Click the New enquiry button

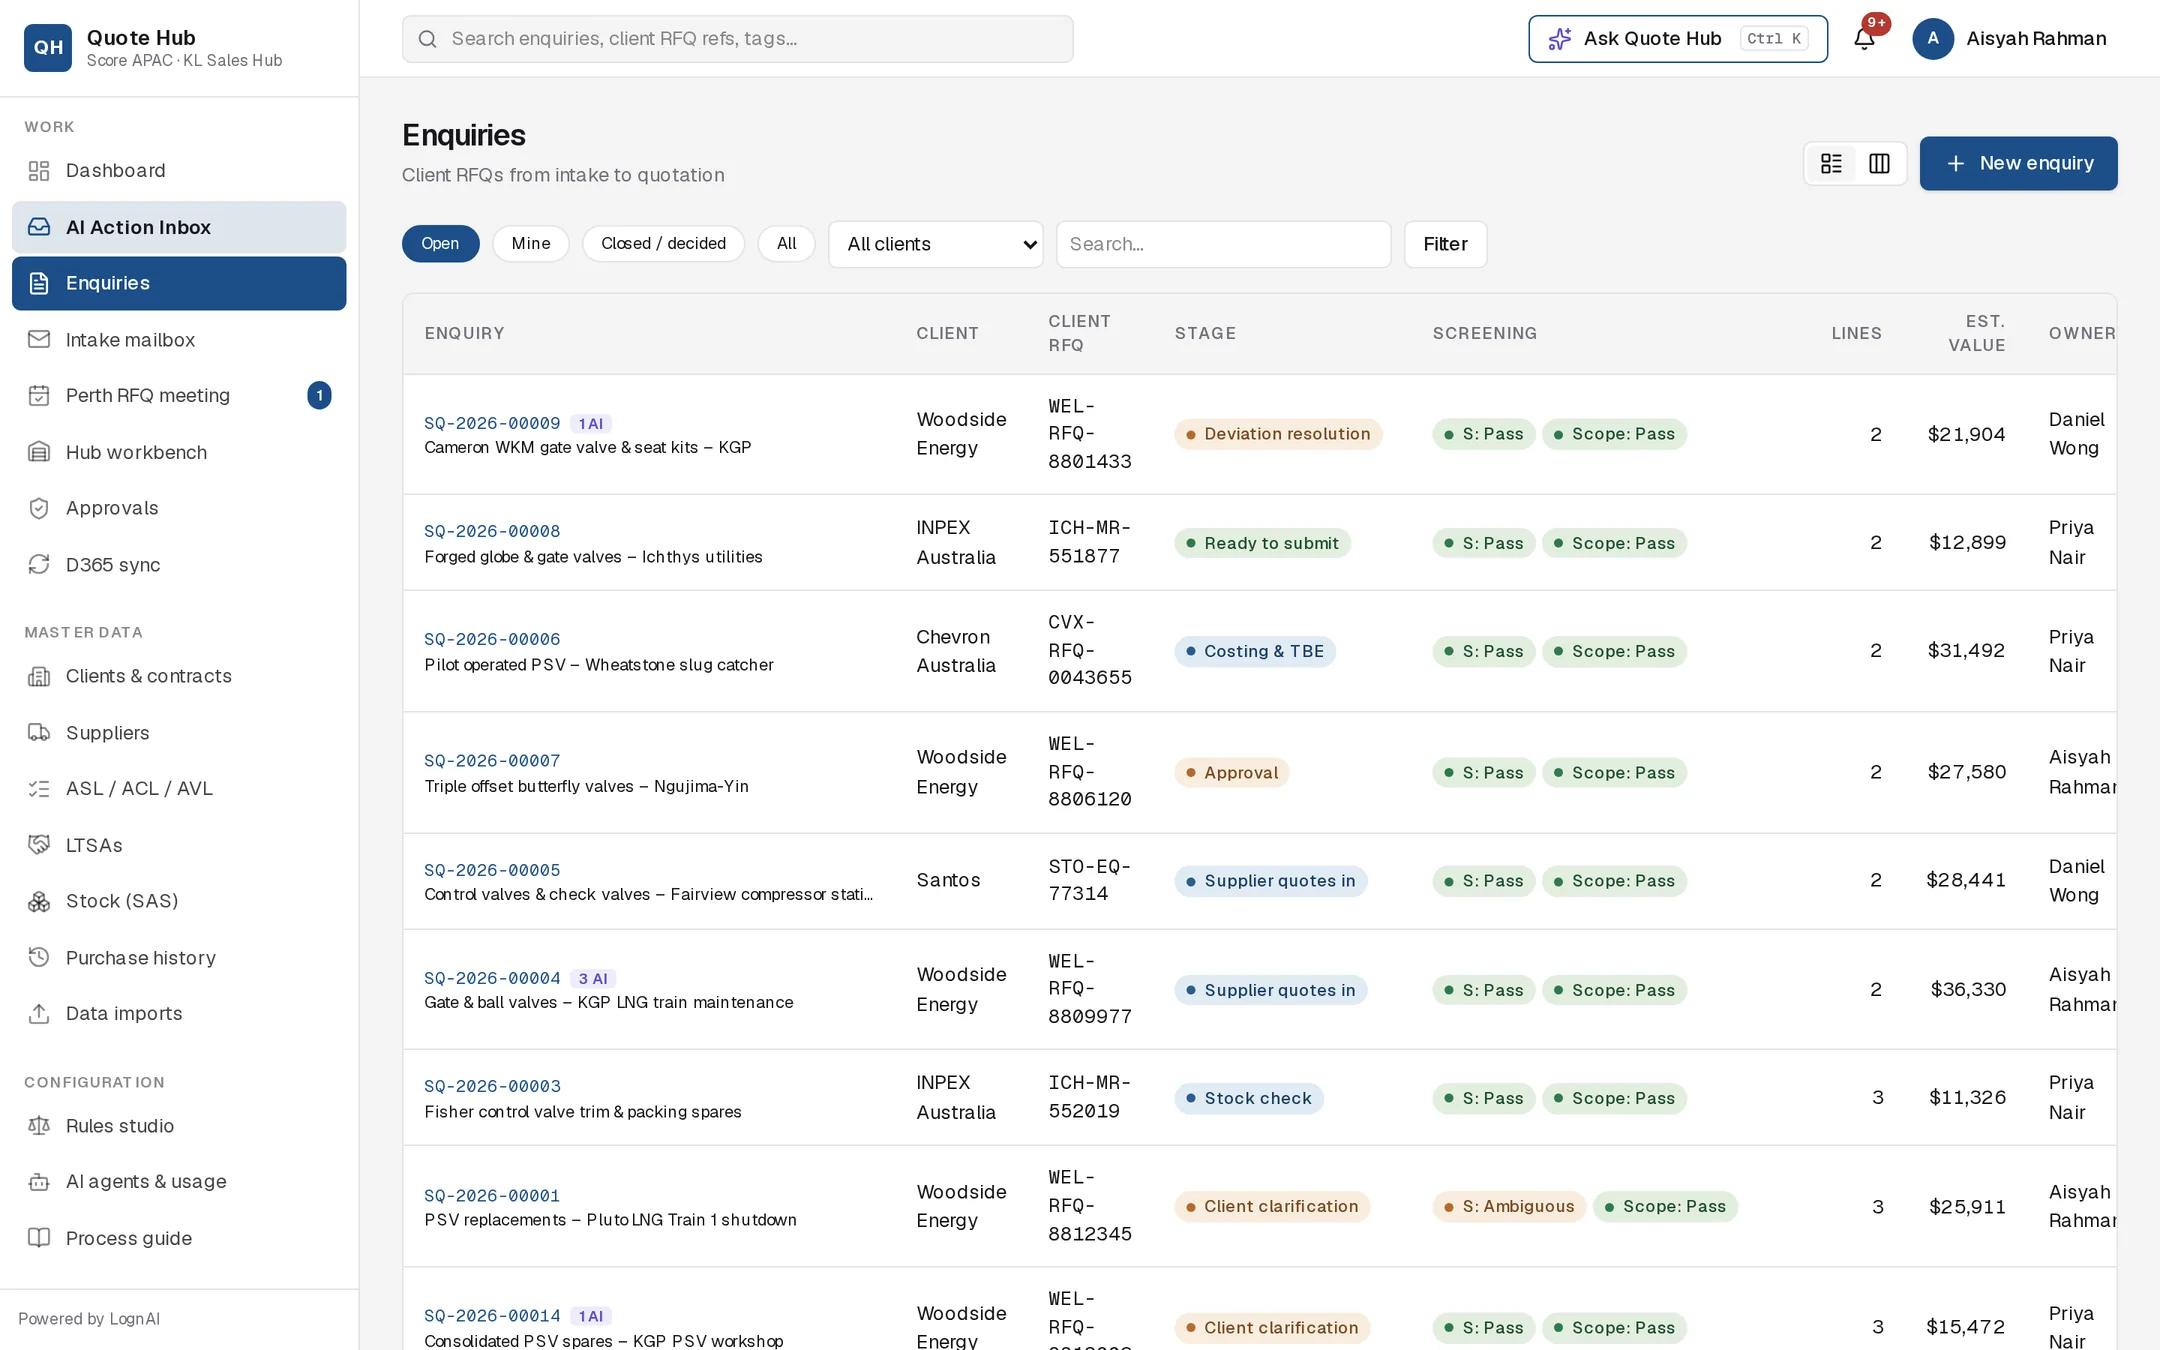click(2018, 163)
